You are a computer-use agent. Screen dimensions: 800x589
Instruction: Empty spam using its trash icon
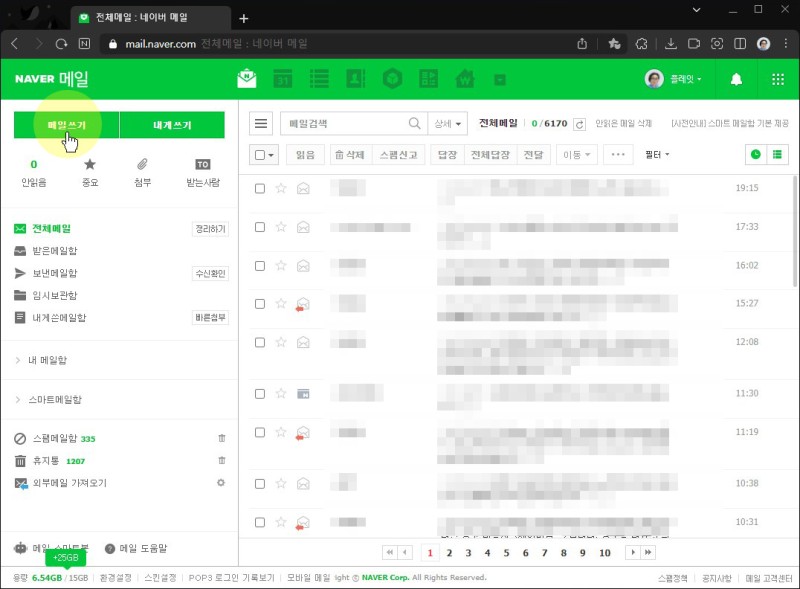[x=222, y=438]
